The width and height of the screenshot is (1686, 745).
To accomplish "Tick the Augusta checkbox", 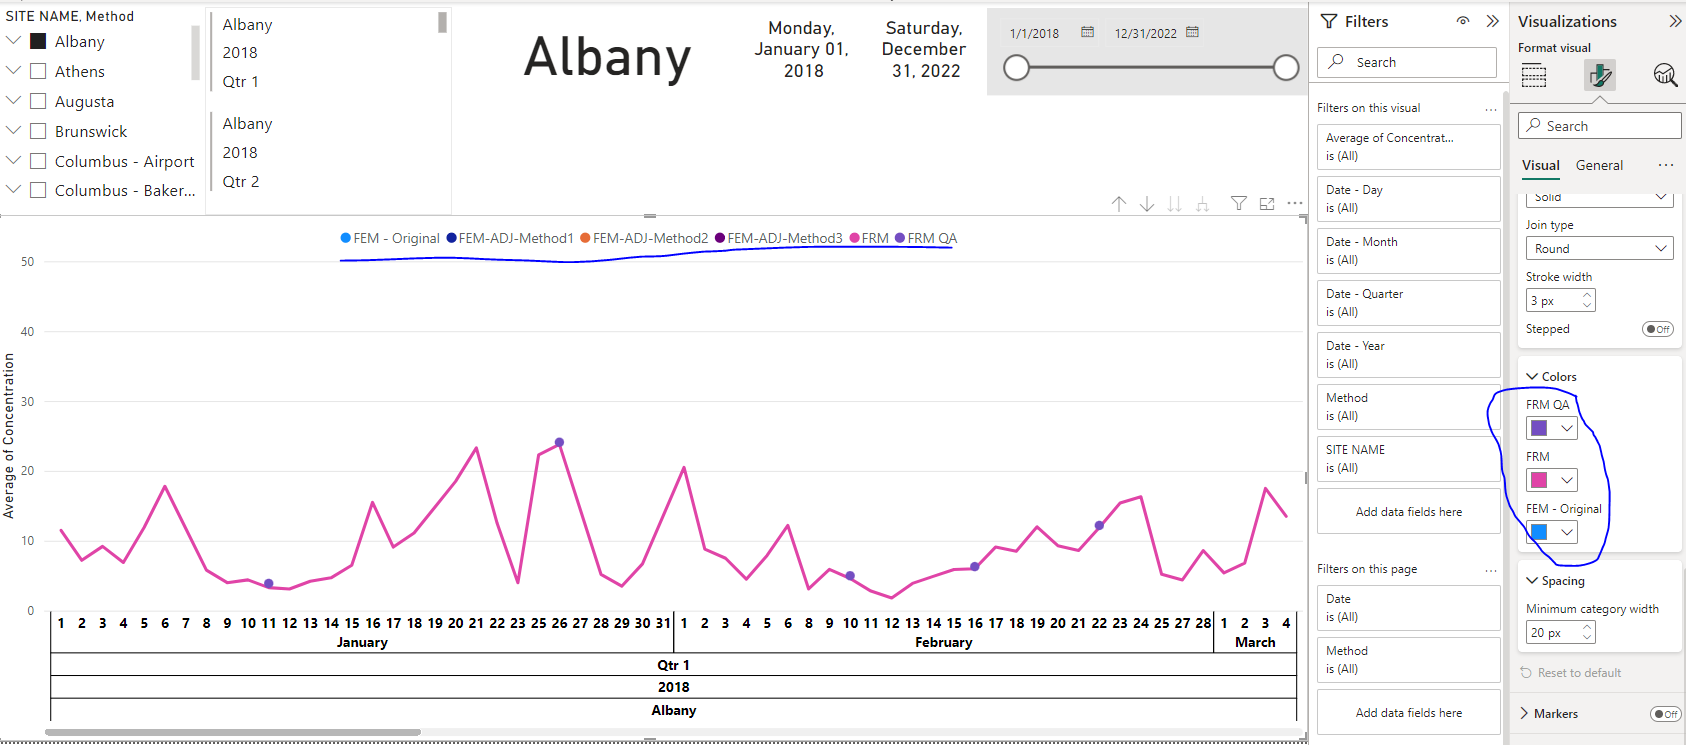I will tap(39, 102).
